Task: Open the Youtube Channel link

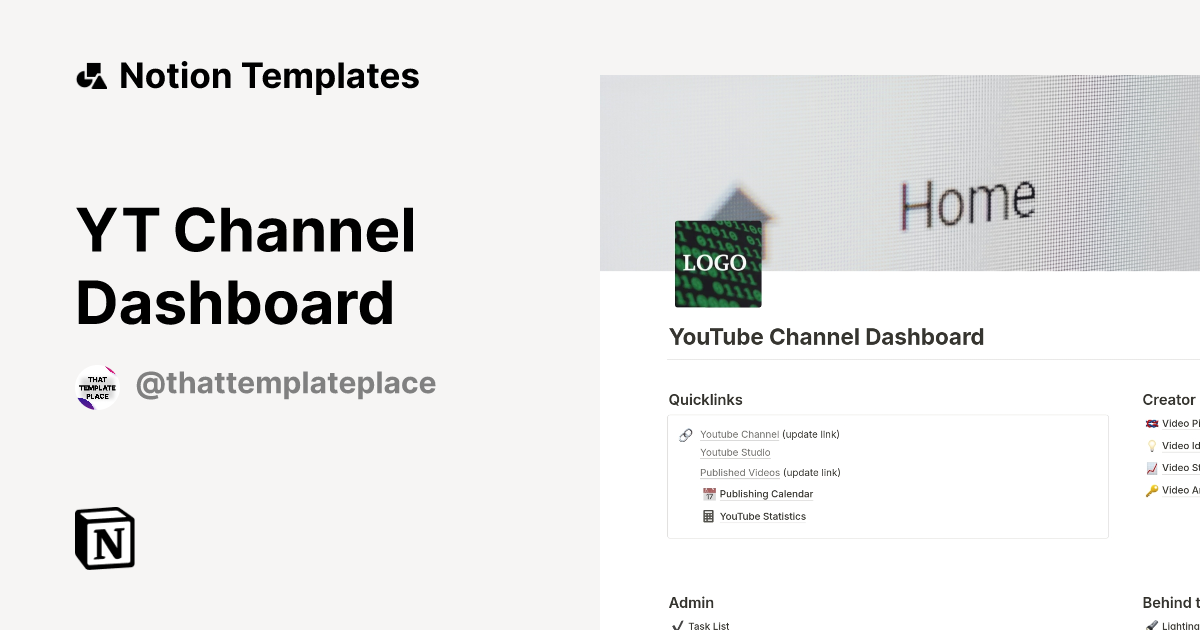Action: pyautogui.click(x=740, y=434)
